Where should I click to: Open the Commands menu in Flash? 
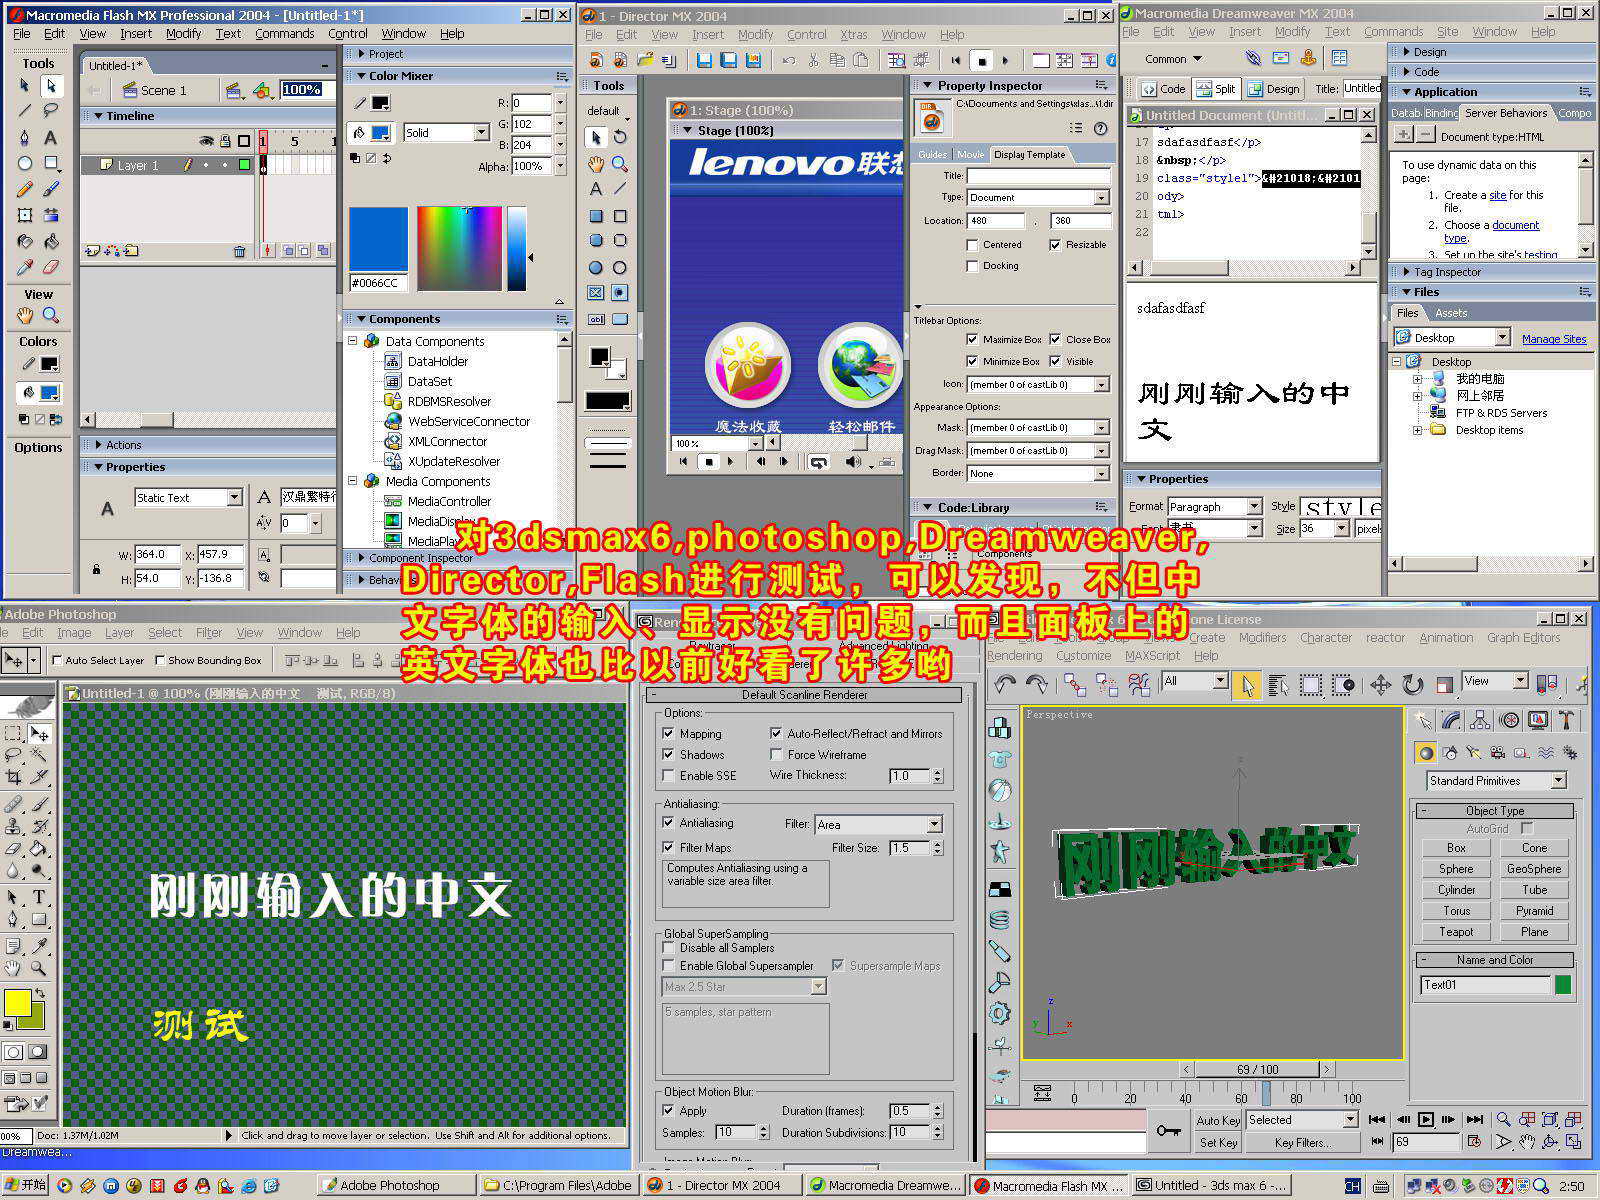tap(284, 33)
